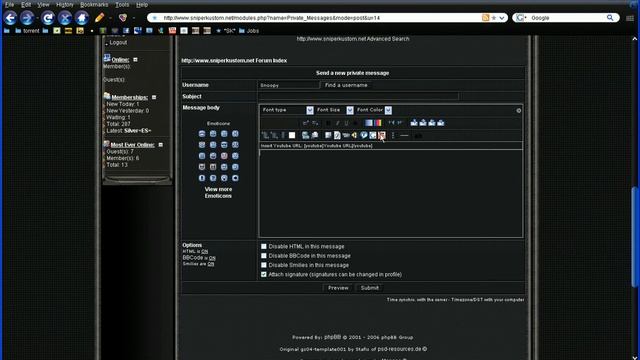This screenshot has width=640, height=360.
Task: Tick Disable BBCode in this message checkbox
Action: [264, 256]
